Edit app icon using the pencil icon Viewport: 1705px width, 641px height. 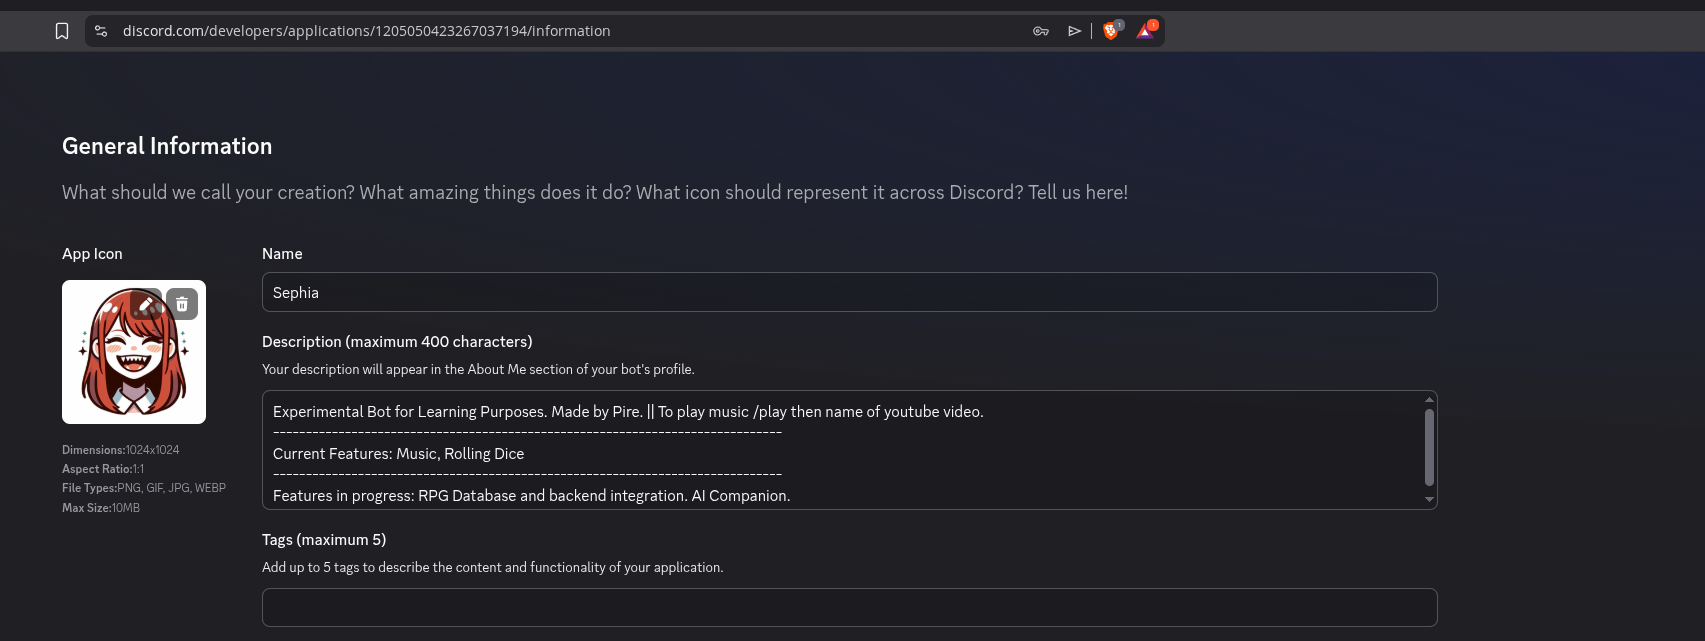(146, 304)
